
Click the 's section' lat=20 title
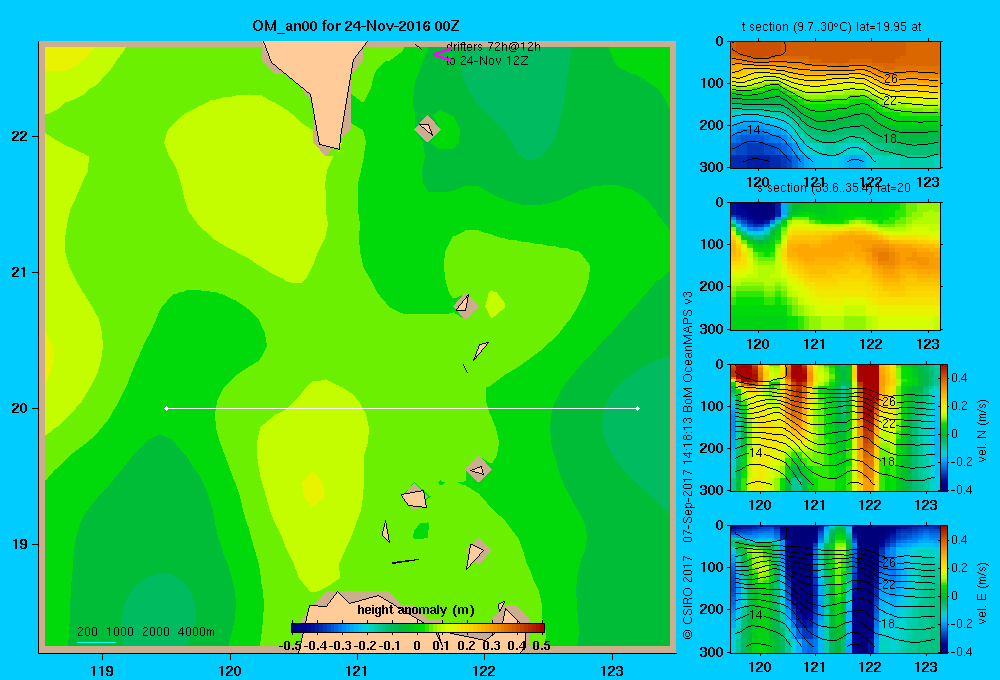834,188
